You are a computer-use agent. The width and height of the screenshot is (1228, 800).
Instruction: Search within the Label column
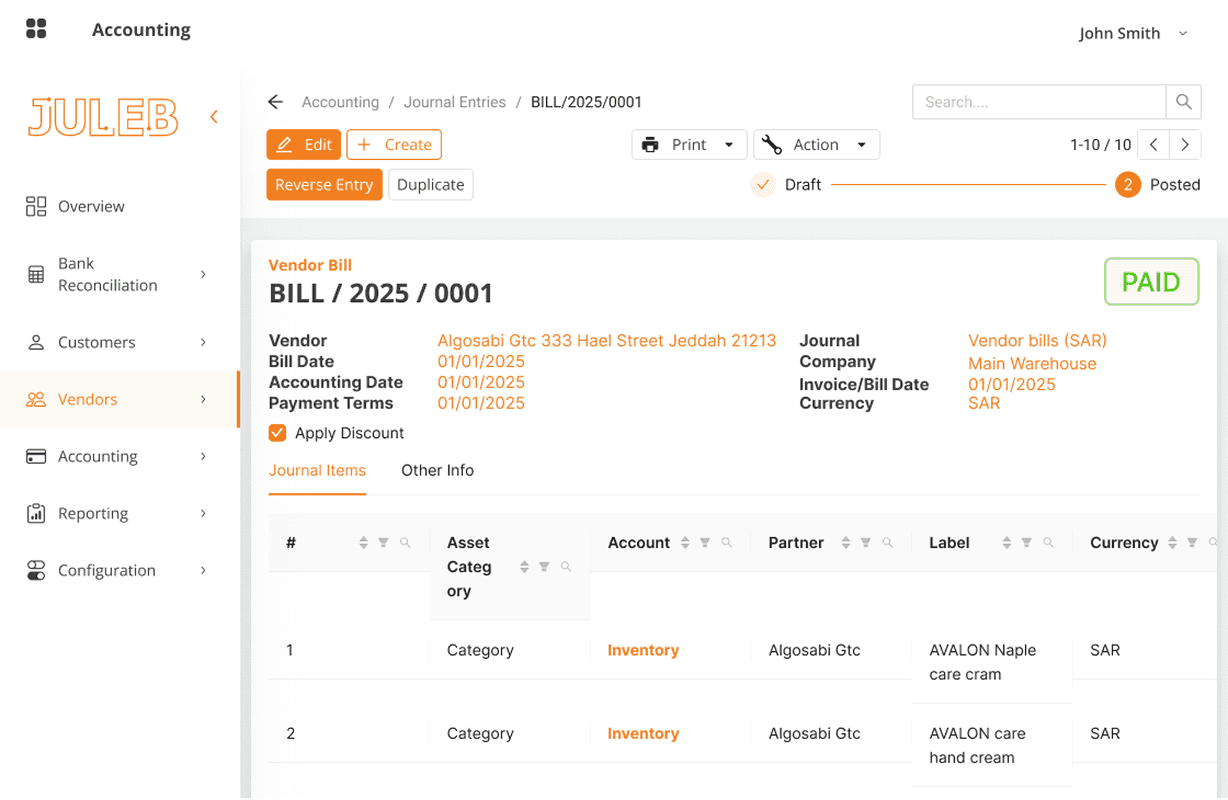coord(1048,543)
